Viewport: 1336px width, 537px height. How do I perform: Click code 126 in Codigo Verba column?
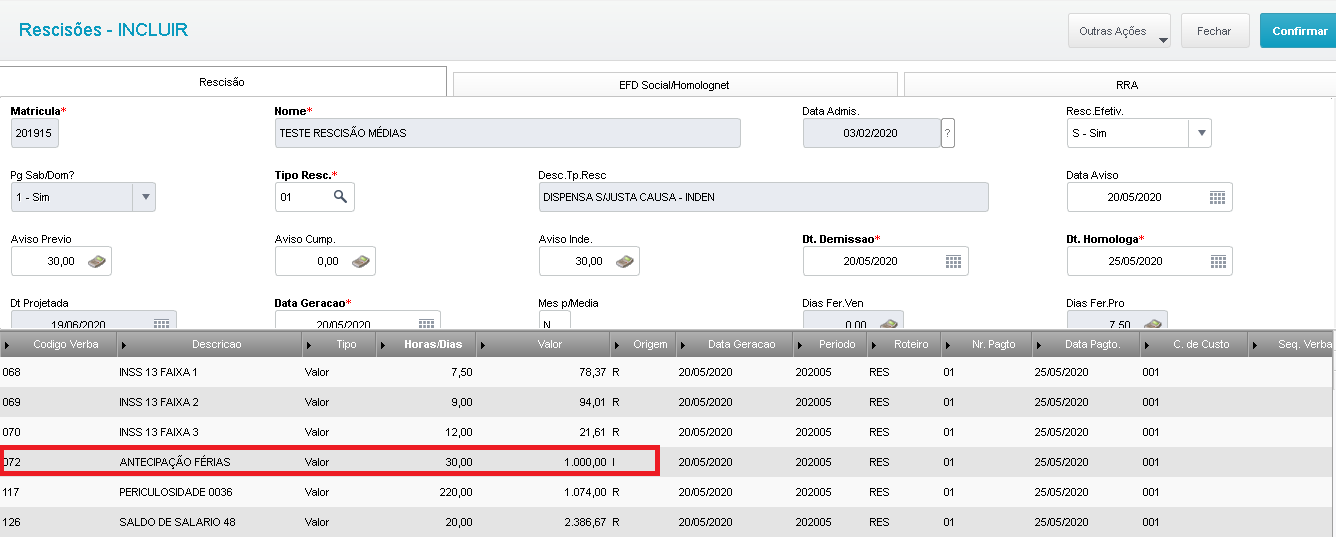[x=11, y=522]
